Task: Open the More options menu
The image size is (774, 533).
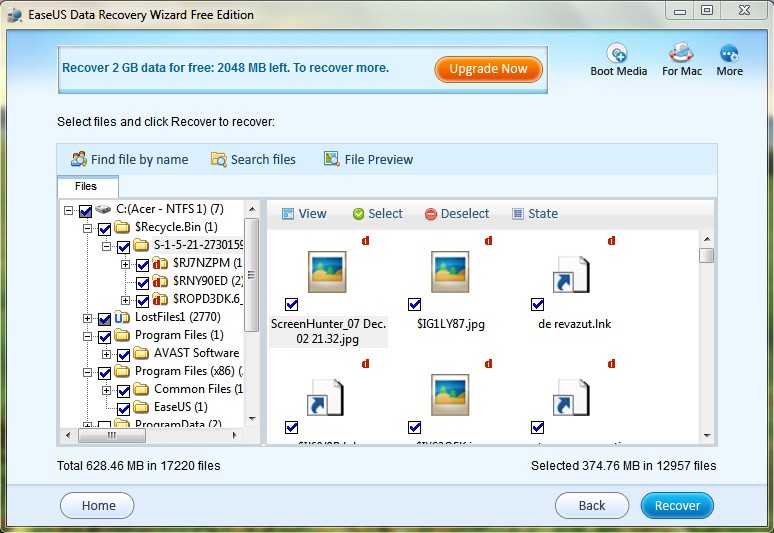Action: [x=729, y=60]
